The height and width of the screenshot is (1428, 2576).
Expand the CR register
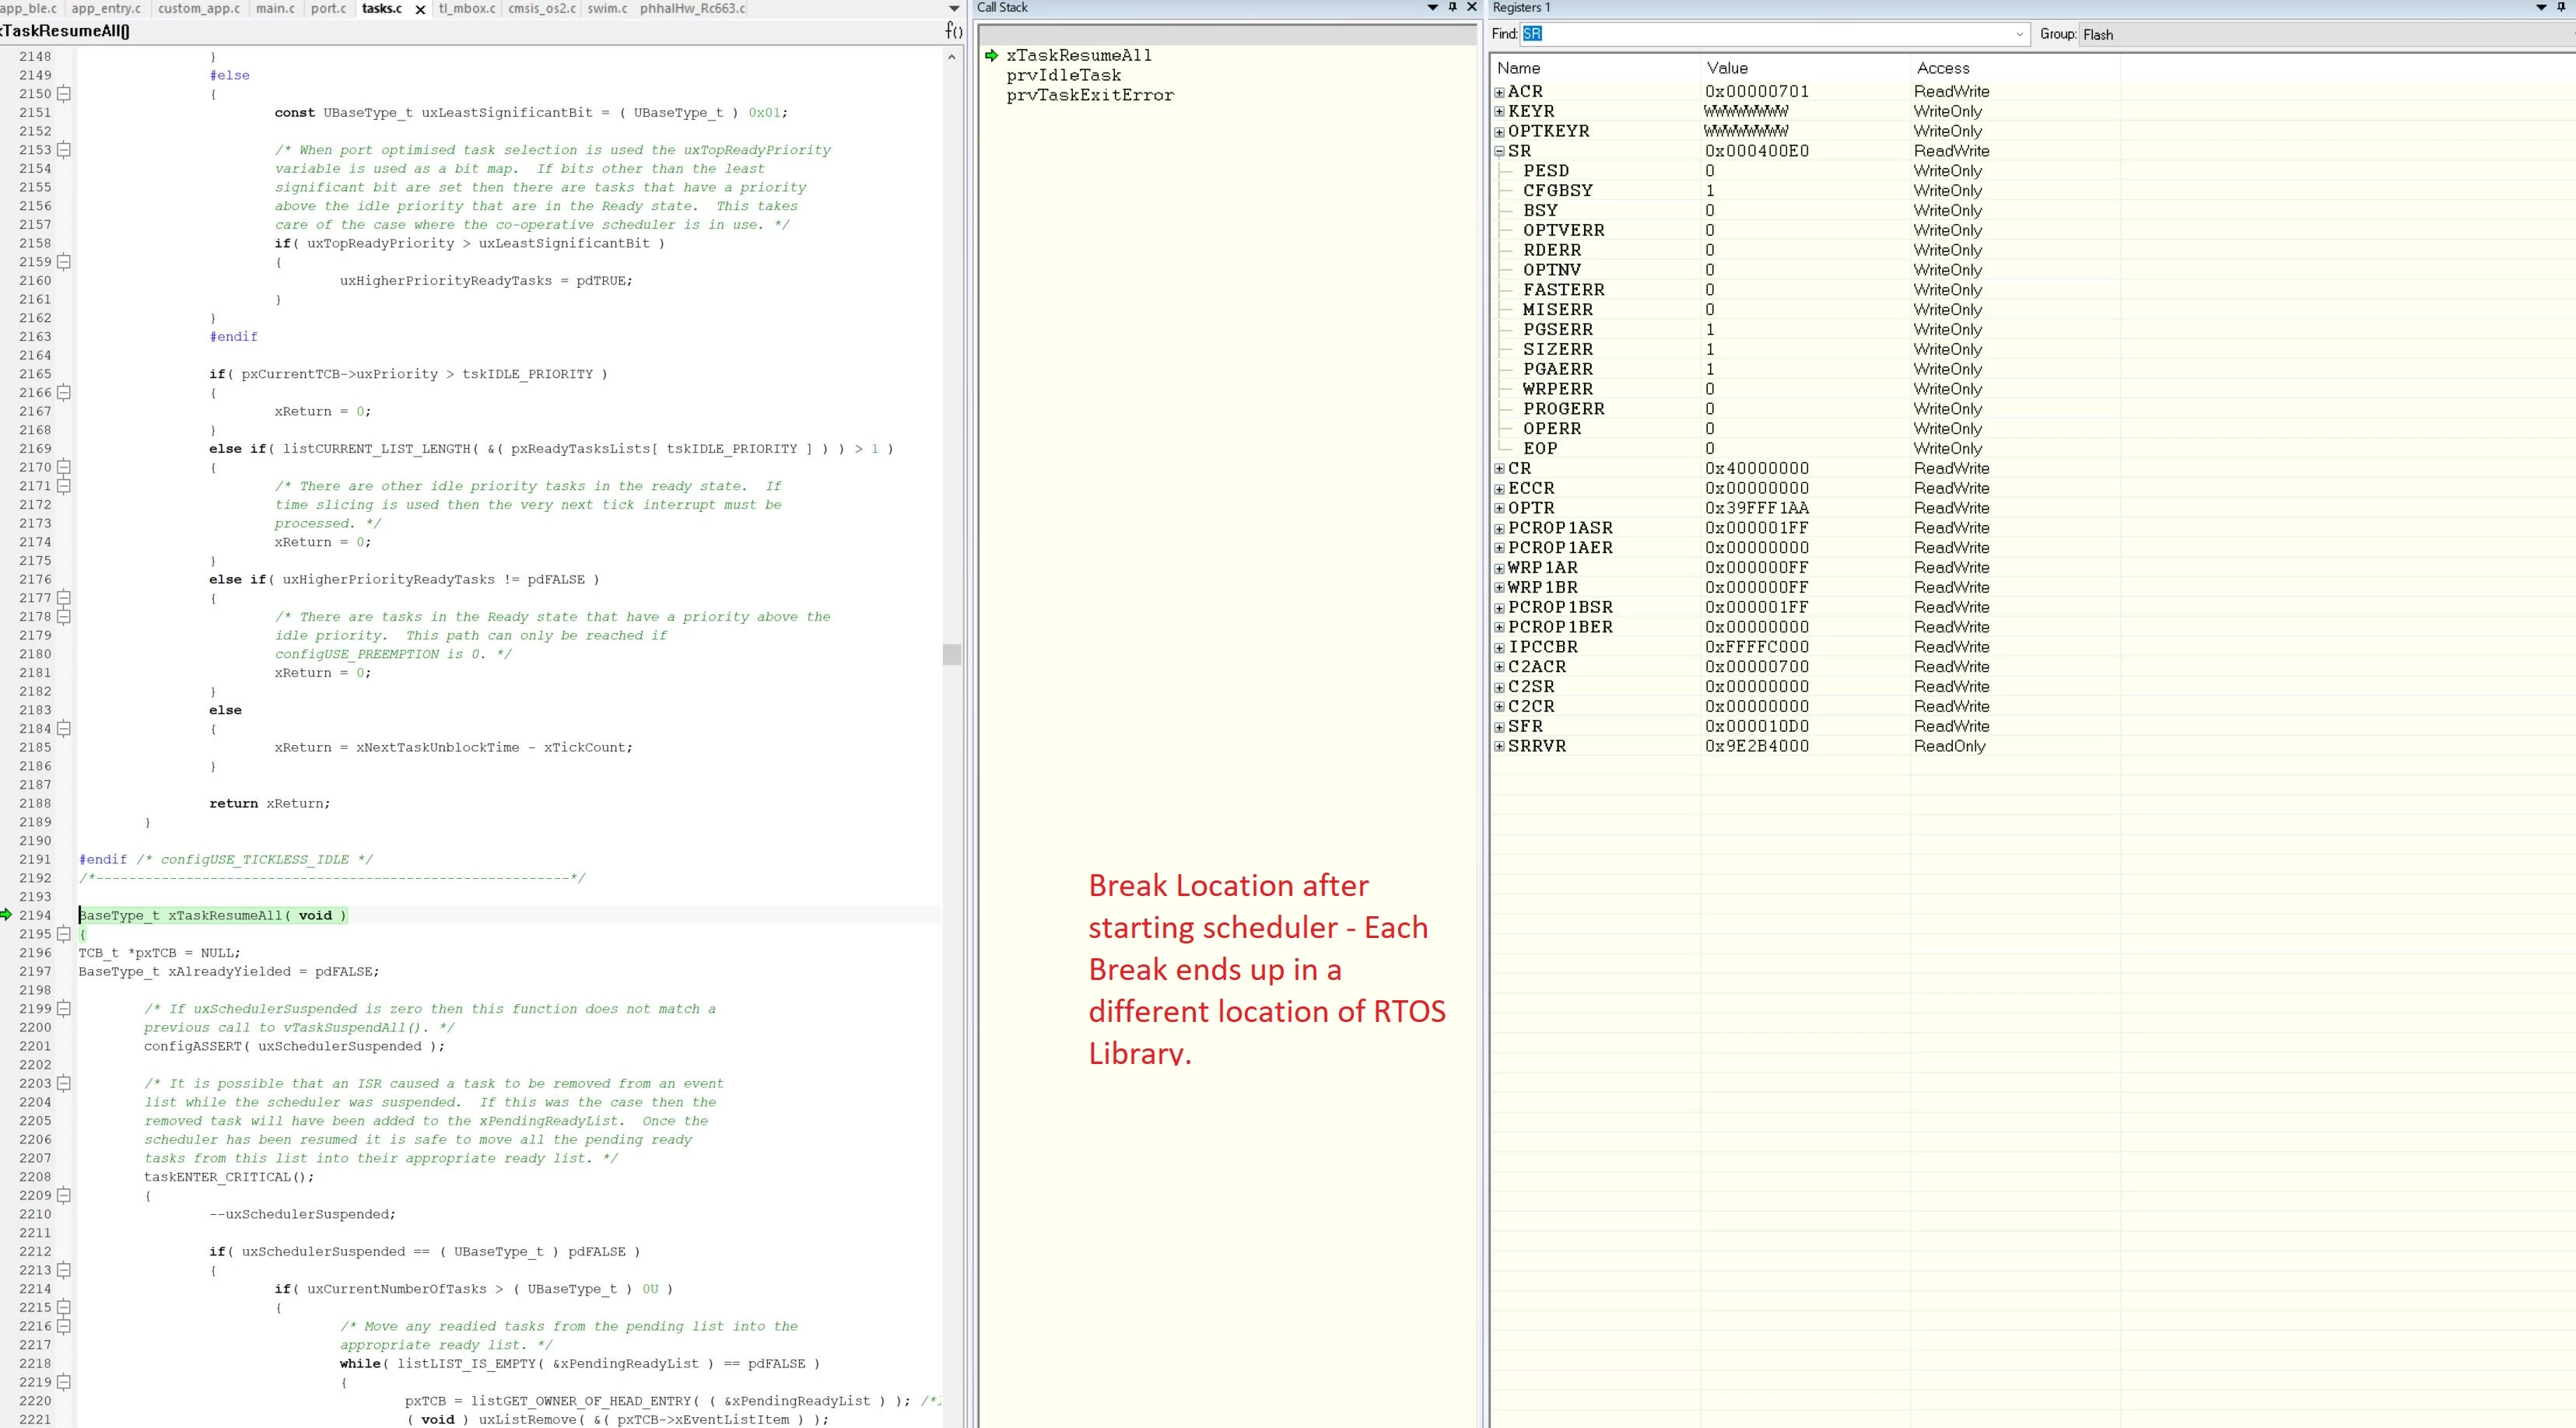click(1499, 468)
